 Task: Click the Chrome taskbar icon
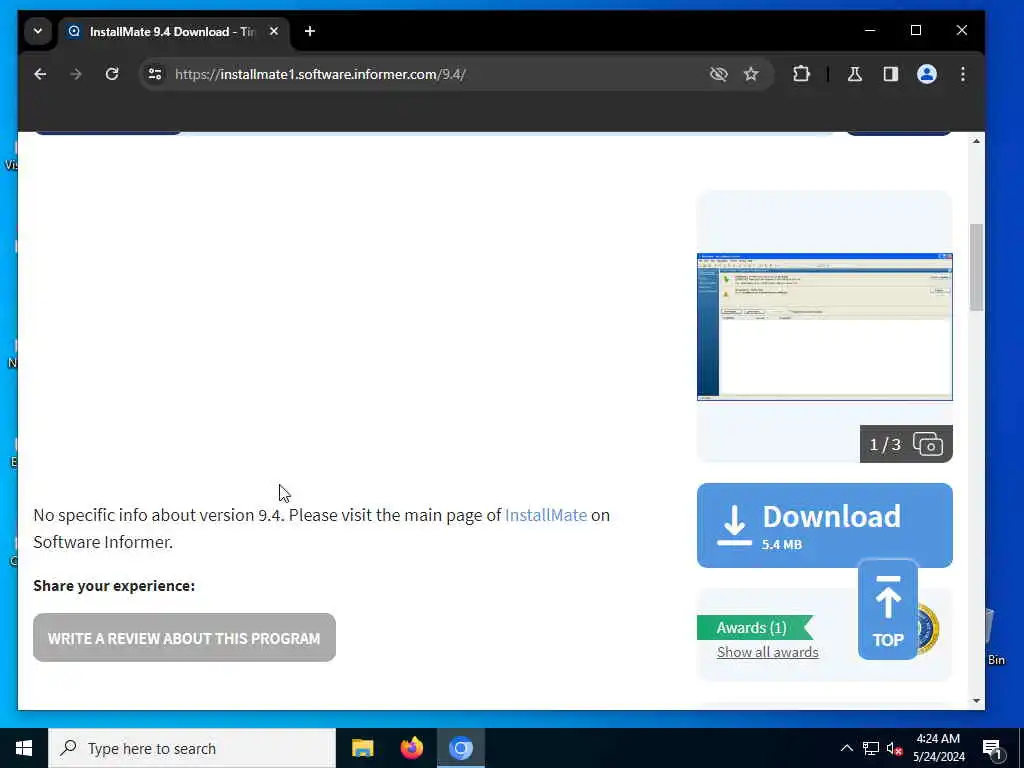pyautogui.click(x=460, y=748)
